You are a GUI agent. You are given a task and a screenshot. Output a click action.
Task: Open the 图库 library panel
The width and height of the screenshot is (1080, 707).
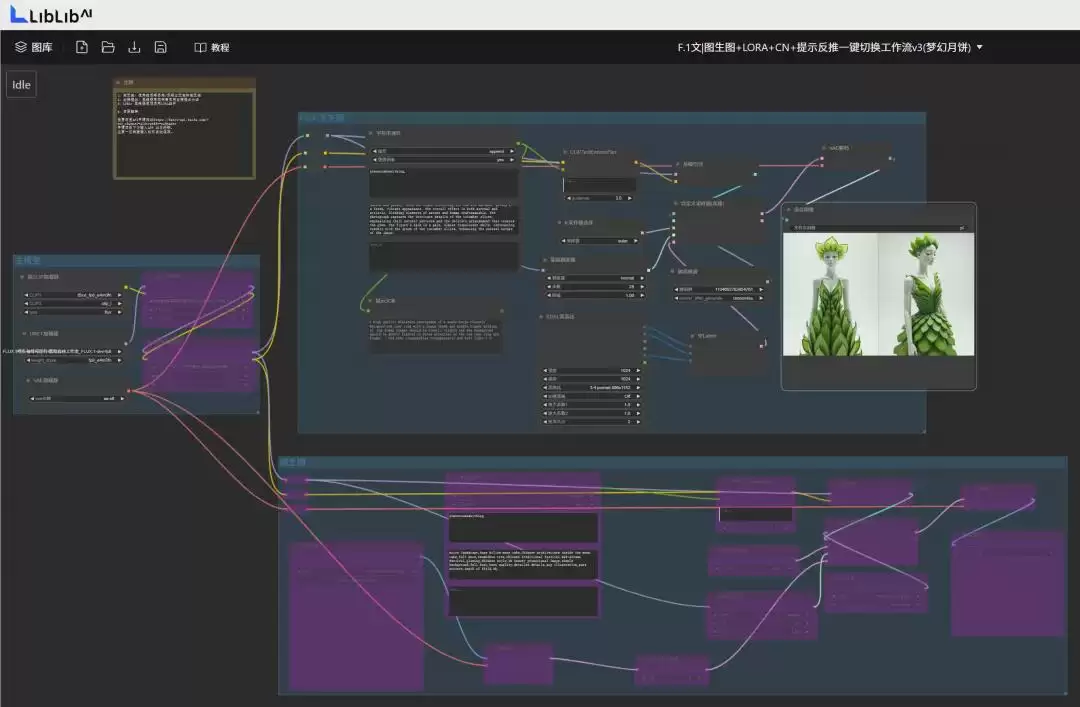click(34, 47)
